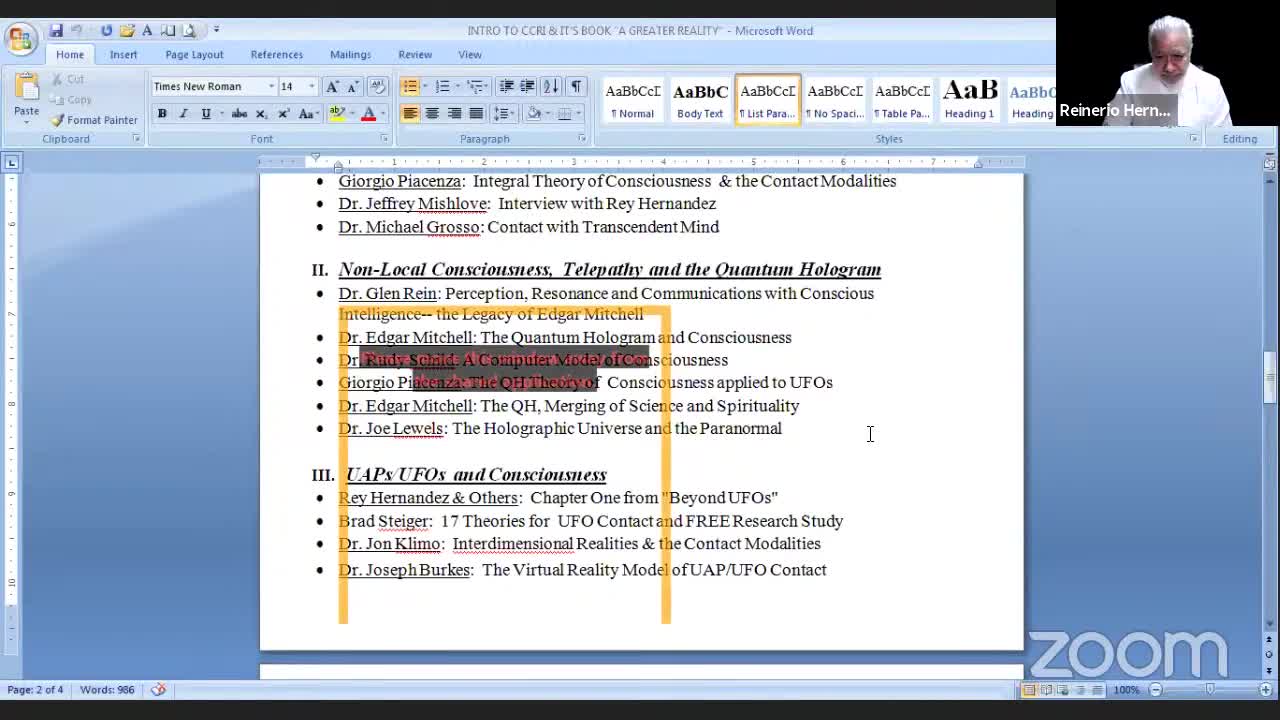This screenshot has width=1280, height=720.
Task: Click the Redo icon in Quick Access Toolbar
Action: [106, 30]
